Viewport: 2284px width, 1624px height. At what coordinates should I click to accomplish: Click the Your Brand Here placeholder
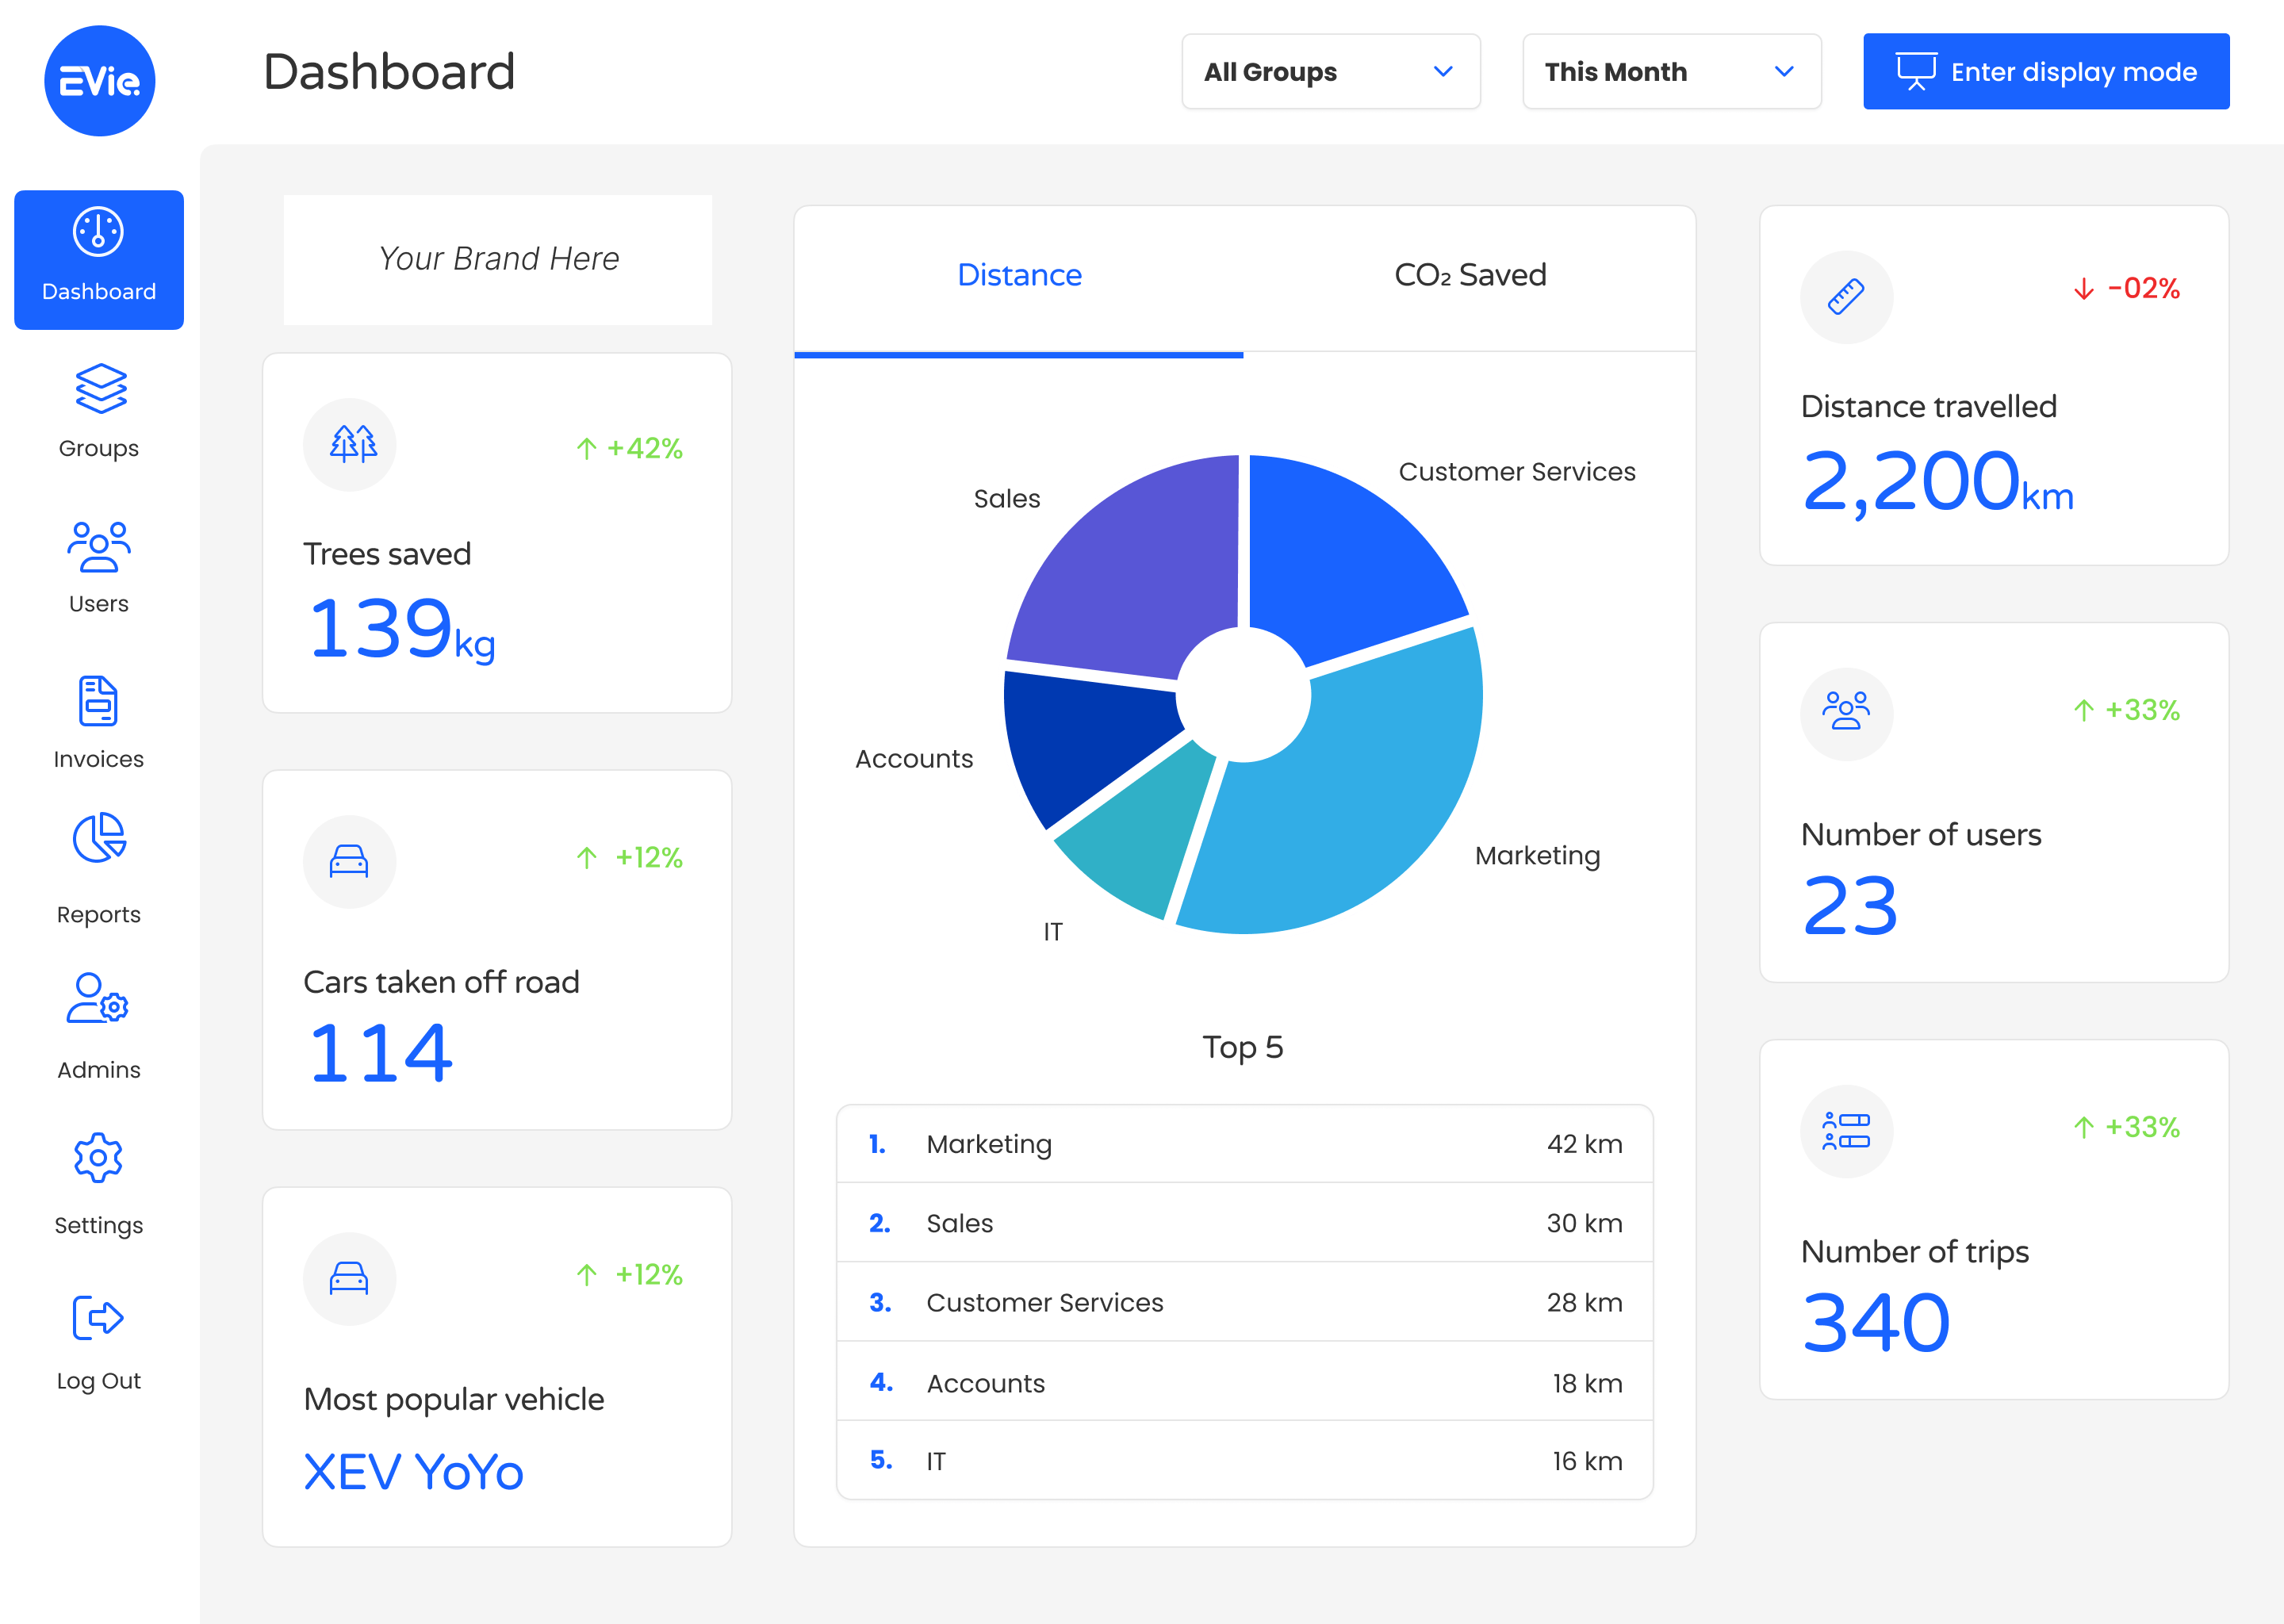[498, 259]
